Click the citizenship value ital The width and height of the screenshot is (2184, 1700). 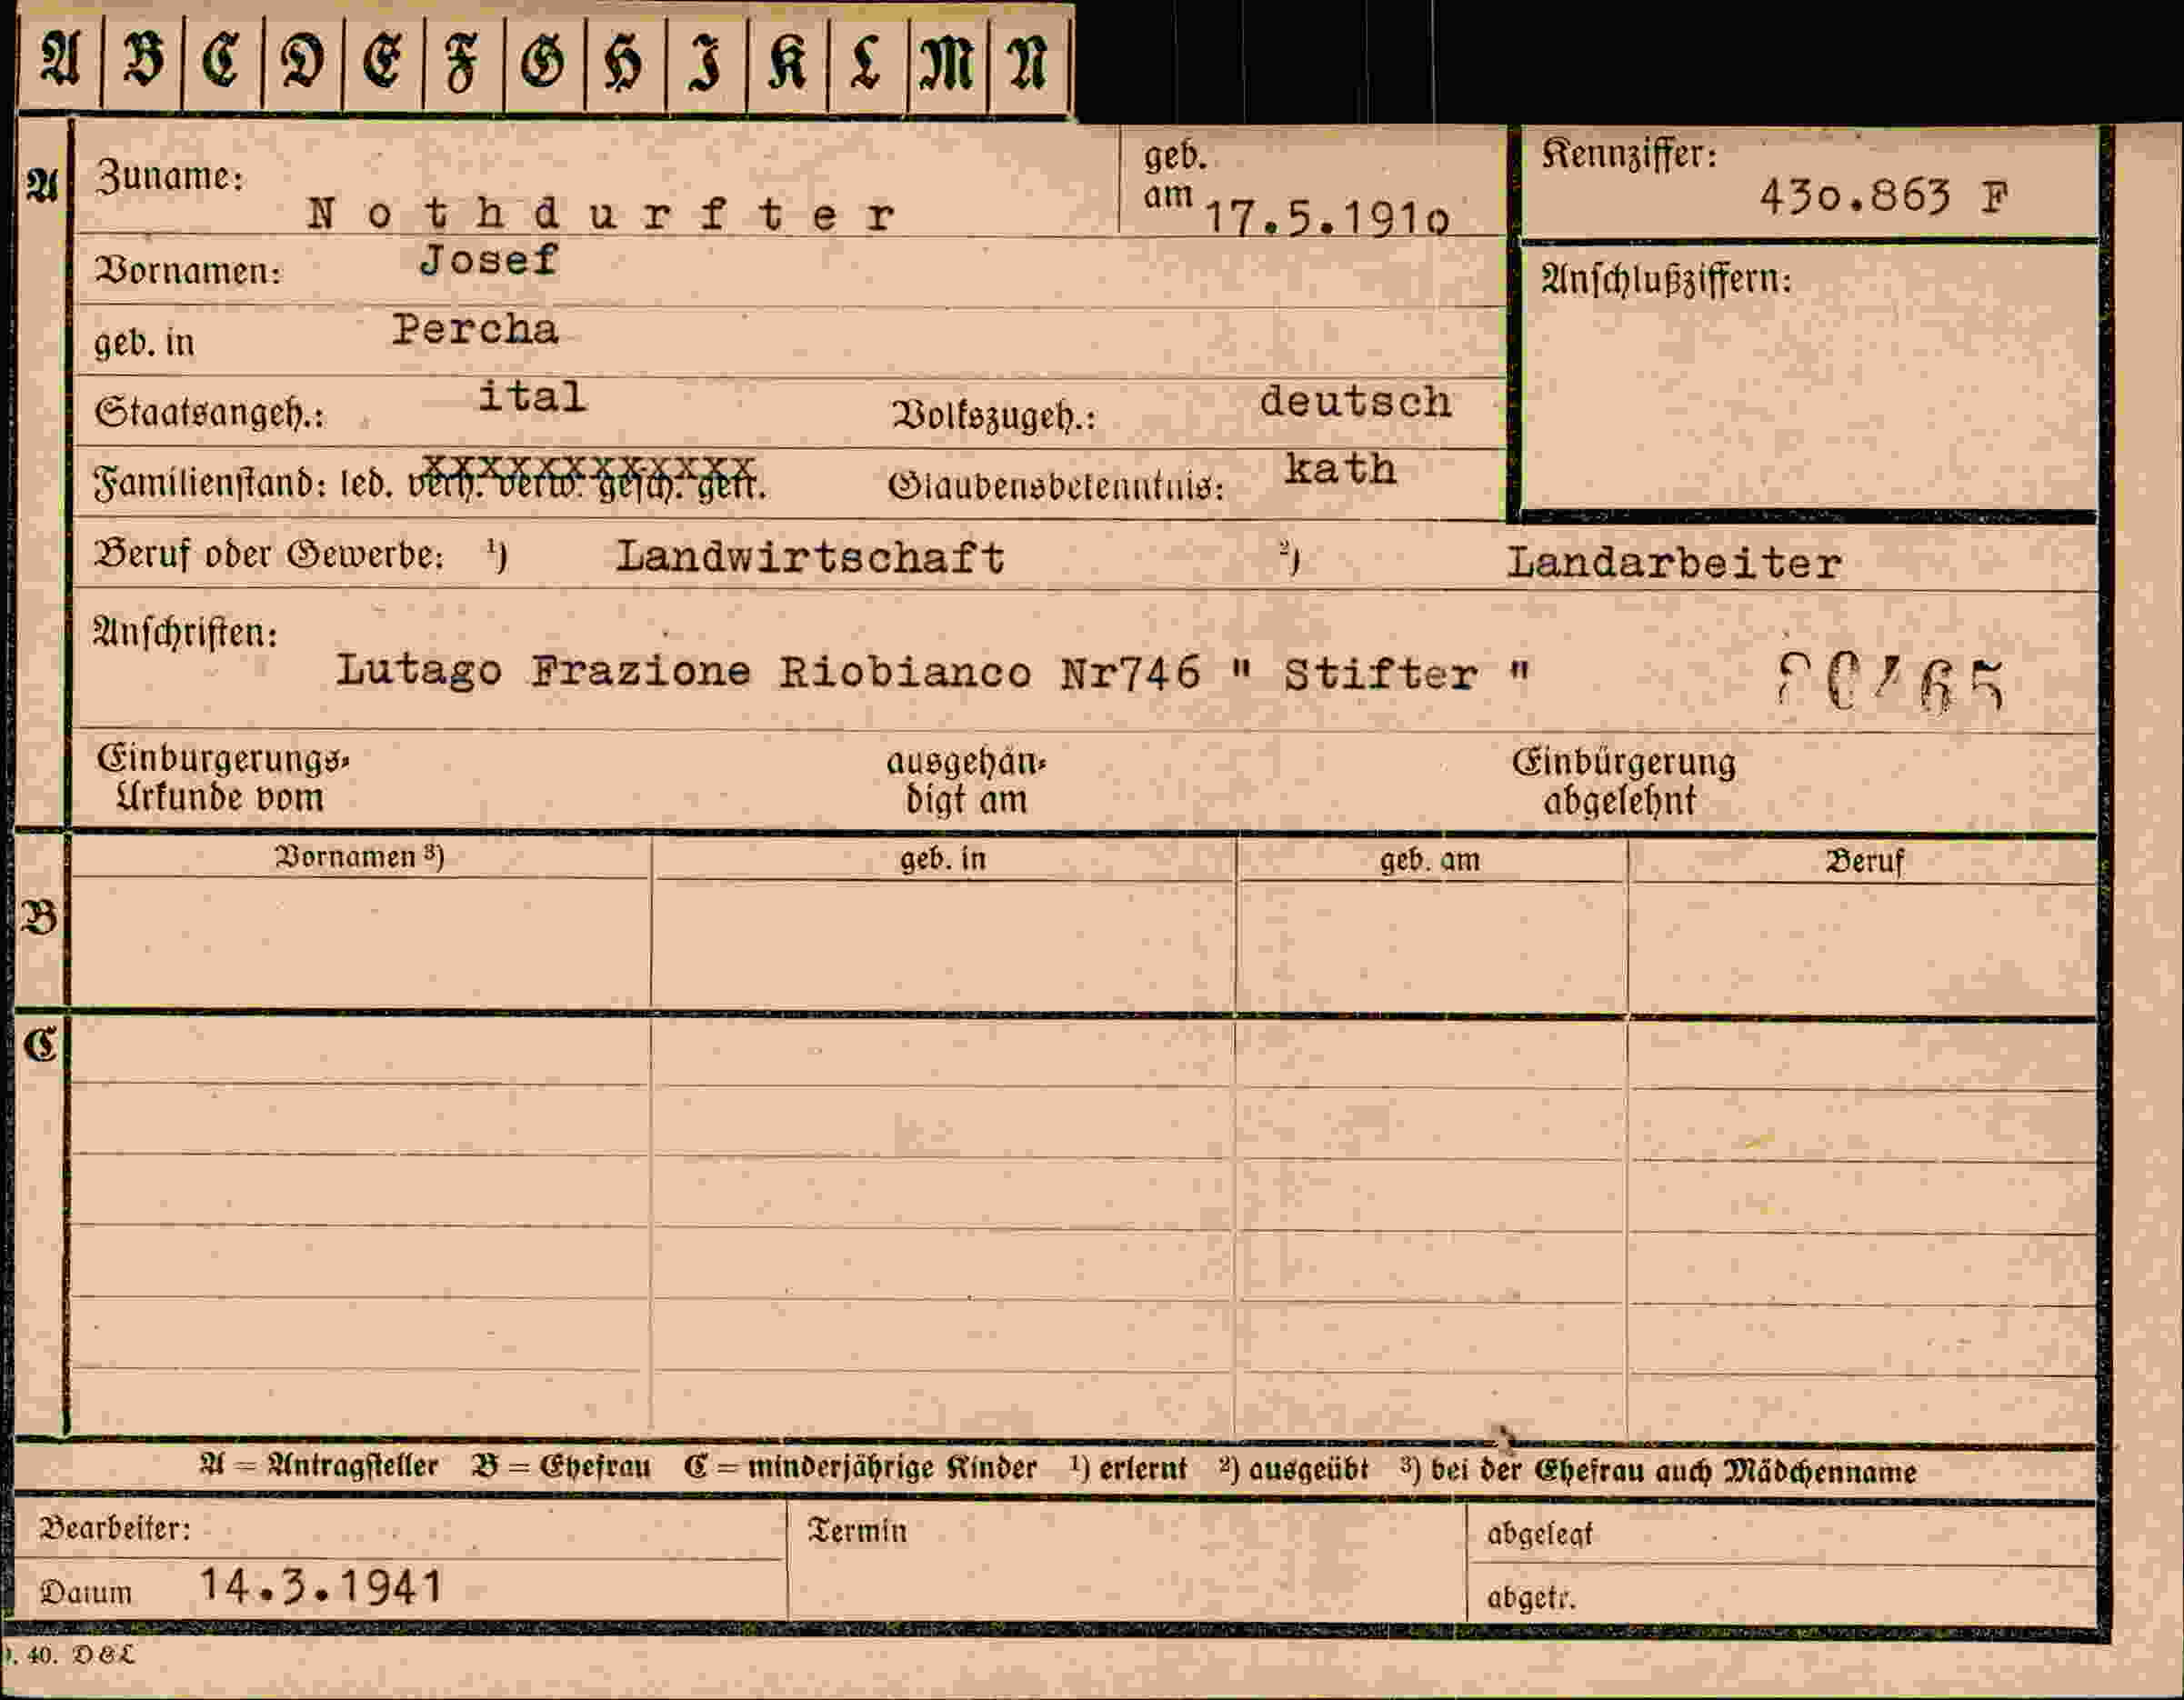[531, 397]
